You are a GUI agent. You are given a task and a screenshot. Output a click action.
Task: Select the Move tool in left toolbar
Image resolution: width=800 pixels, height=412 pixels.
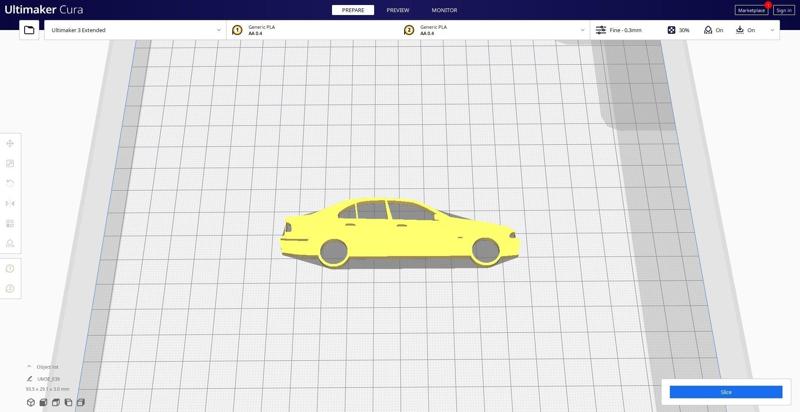pyautogui.click(x=10, y=143)
